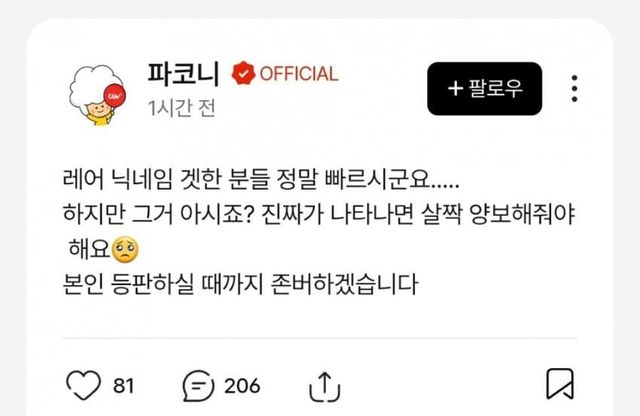Tap the 해요 text before emoji
640x416 pixels.
click(x=89, y=249)
